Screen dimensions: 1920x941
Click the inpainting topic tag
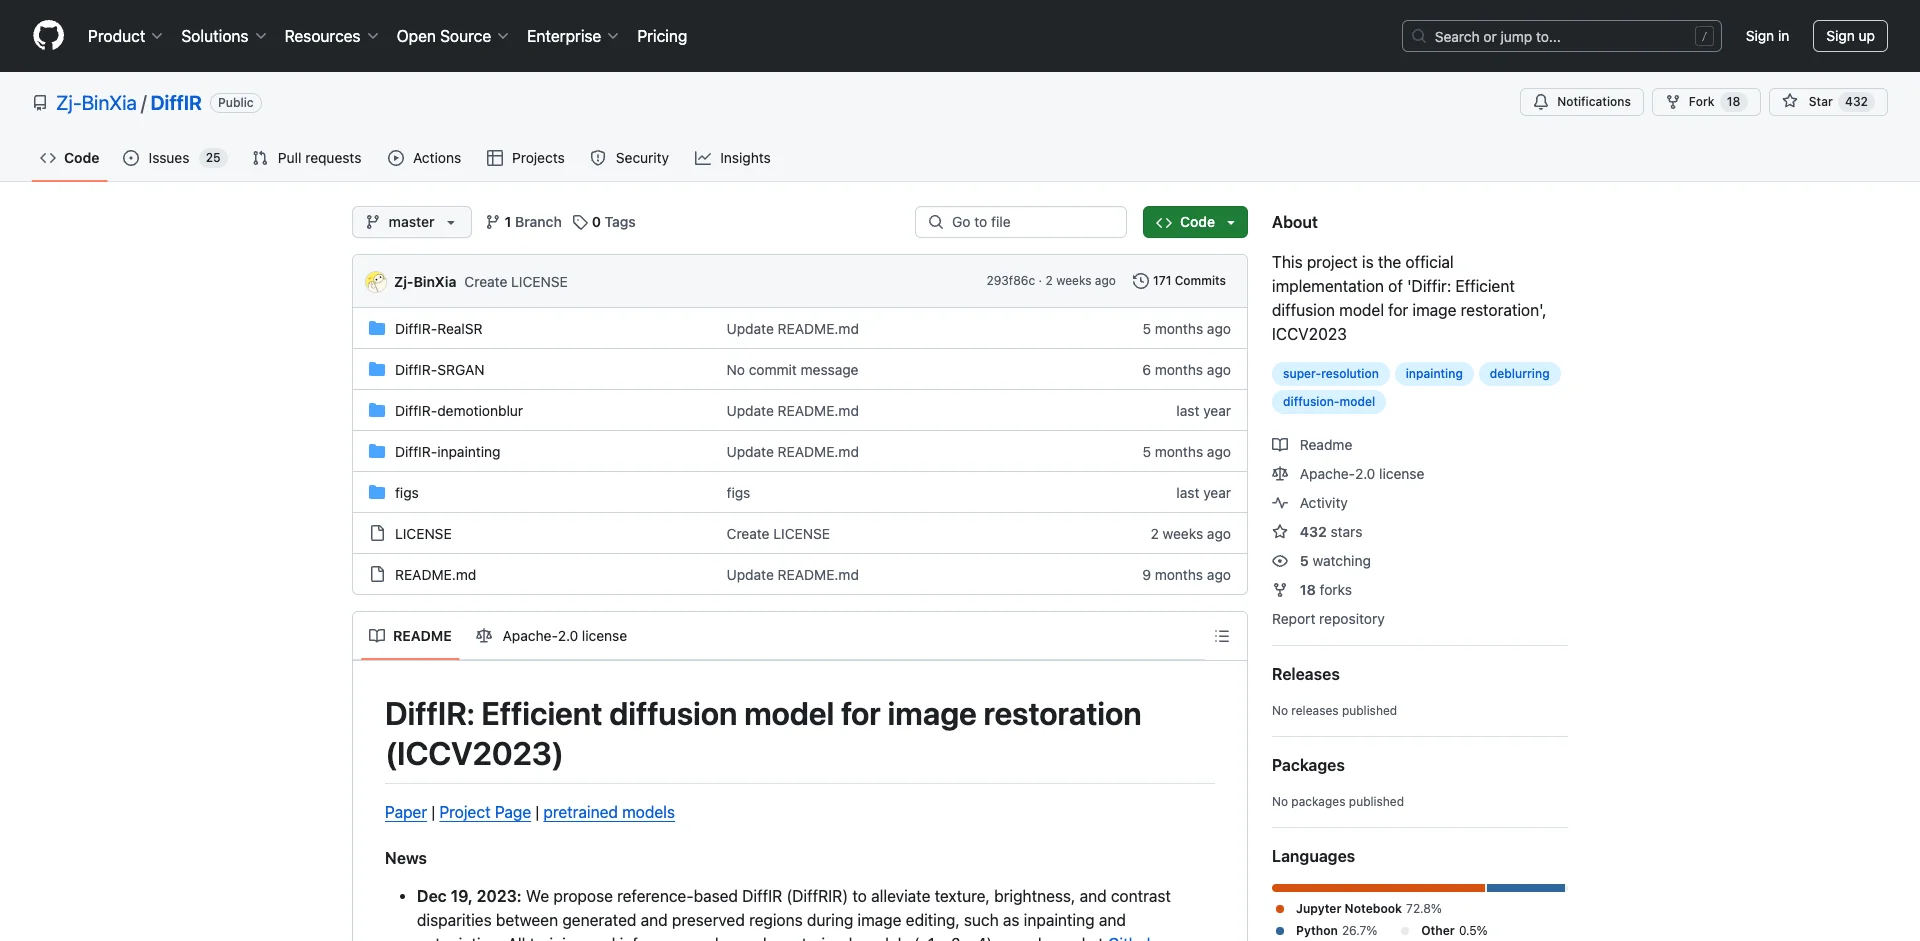pyautogui.click(x=1434, y=374)
